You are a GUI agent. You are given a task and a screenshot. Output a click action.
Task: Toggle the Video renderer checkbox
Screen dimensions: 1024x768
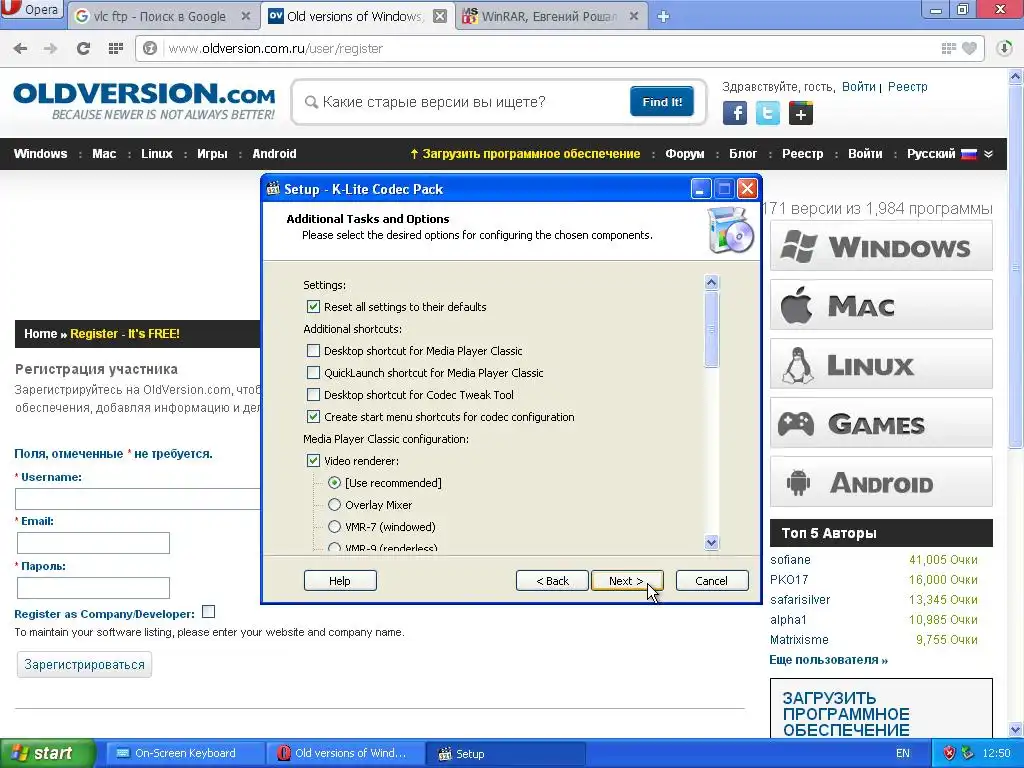coord(313,461)
